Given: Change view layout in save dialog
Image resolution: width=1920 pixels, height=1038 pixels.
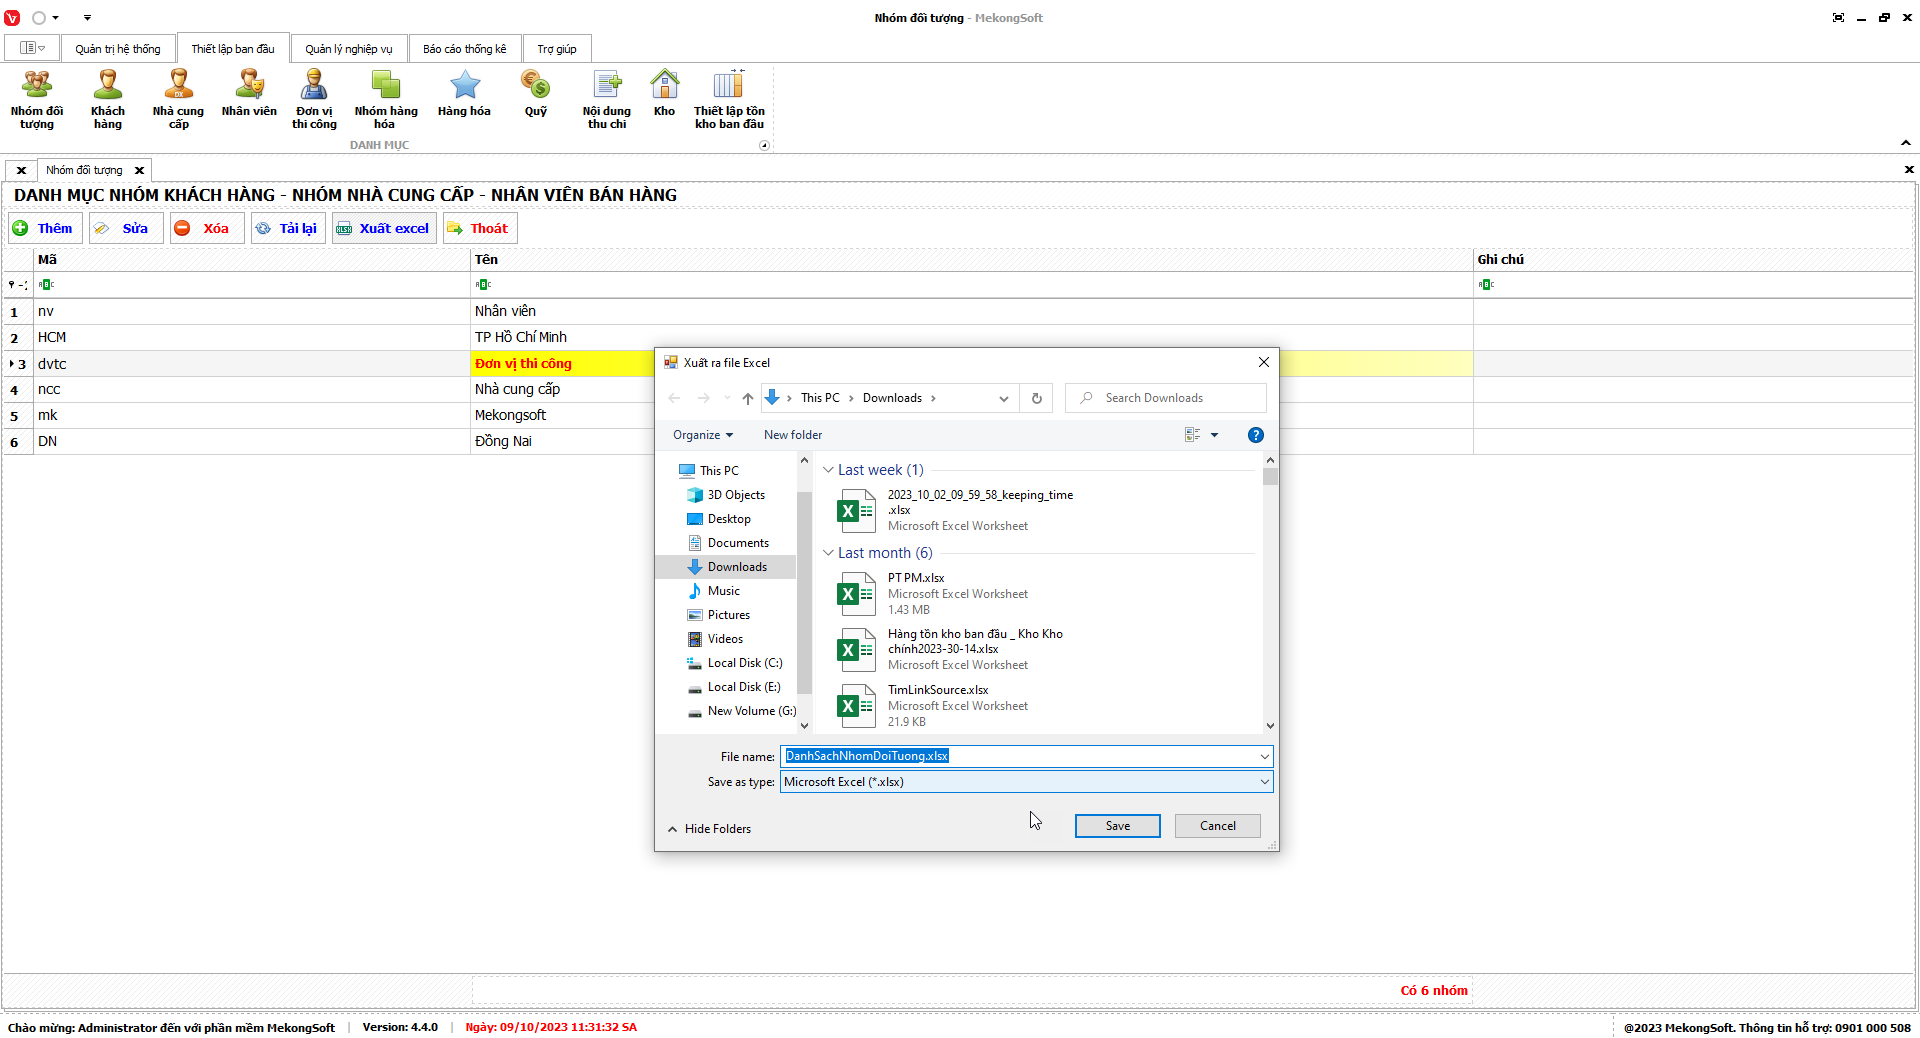Looking at the screenshot, I should [x=1192, y=435].
